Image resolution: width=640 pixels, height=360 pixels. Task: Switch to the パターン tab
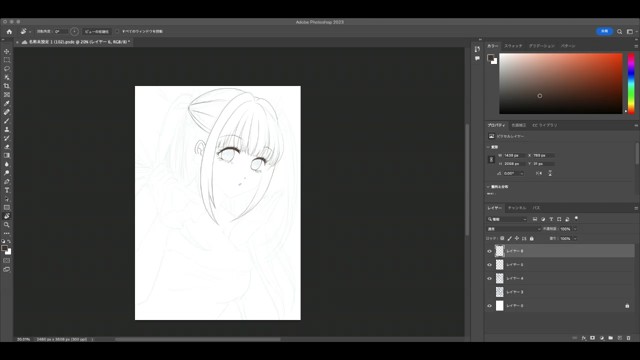coord(568,46)
